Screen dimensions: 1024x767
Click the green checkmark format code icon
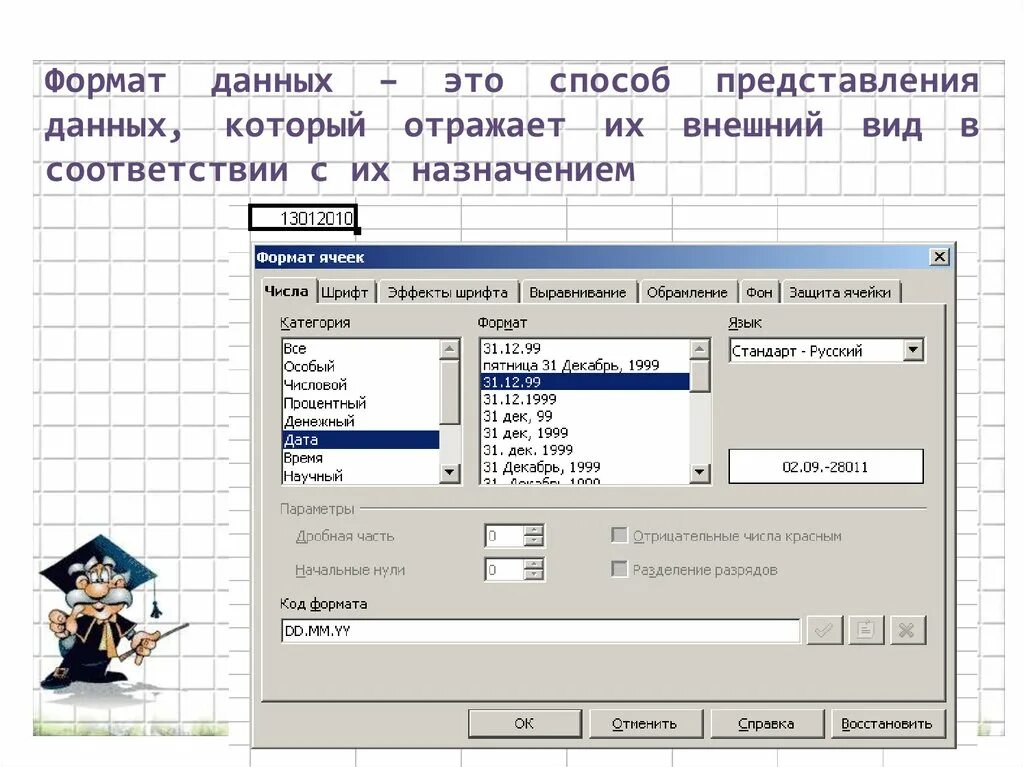coord(824,630)
